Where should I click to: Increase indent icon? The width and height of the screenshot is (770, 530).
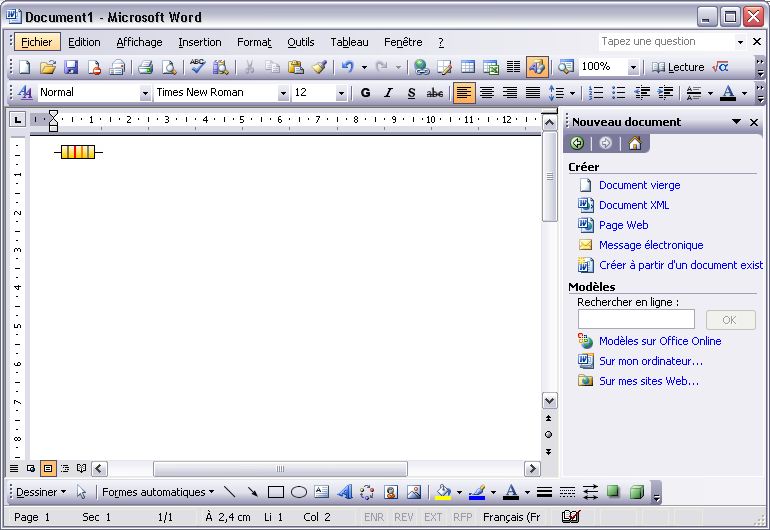665,92
